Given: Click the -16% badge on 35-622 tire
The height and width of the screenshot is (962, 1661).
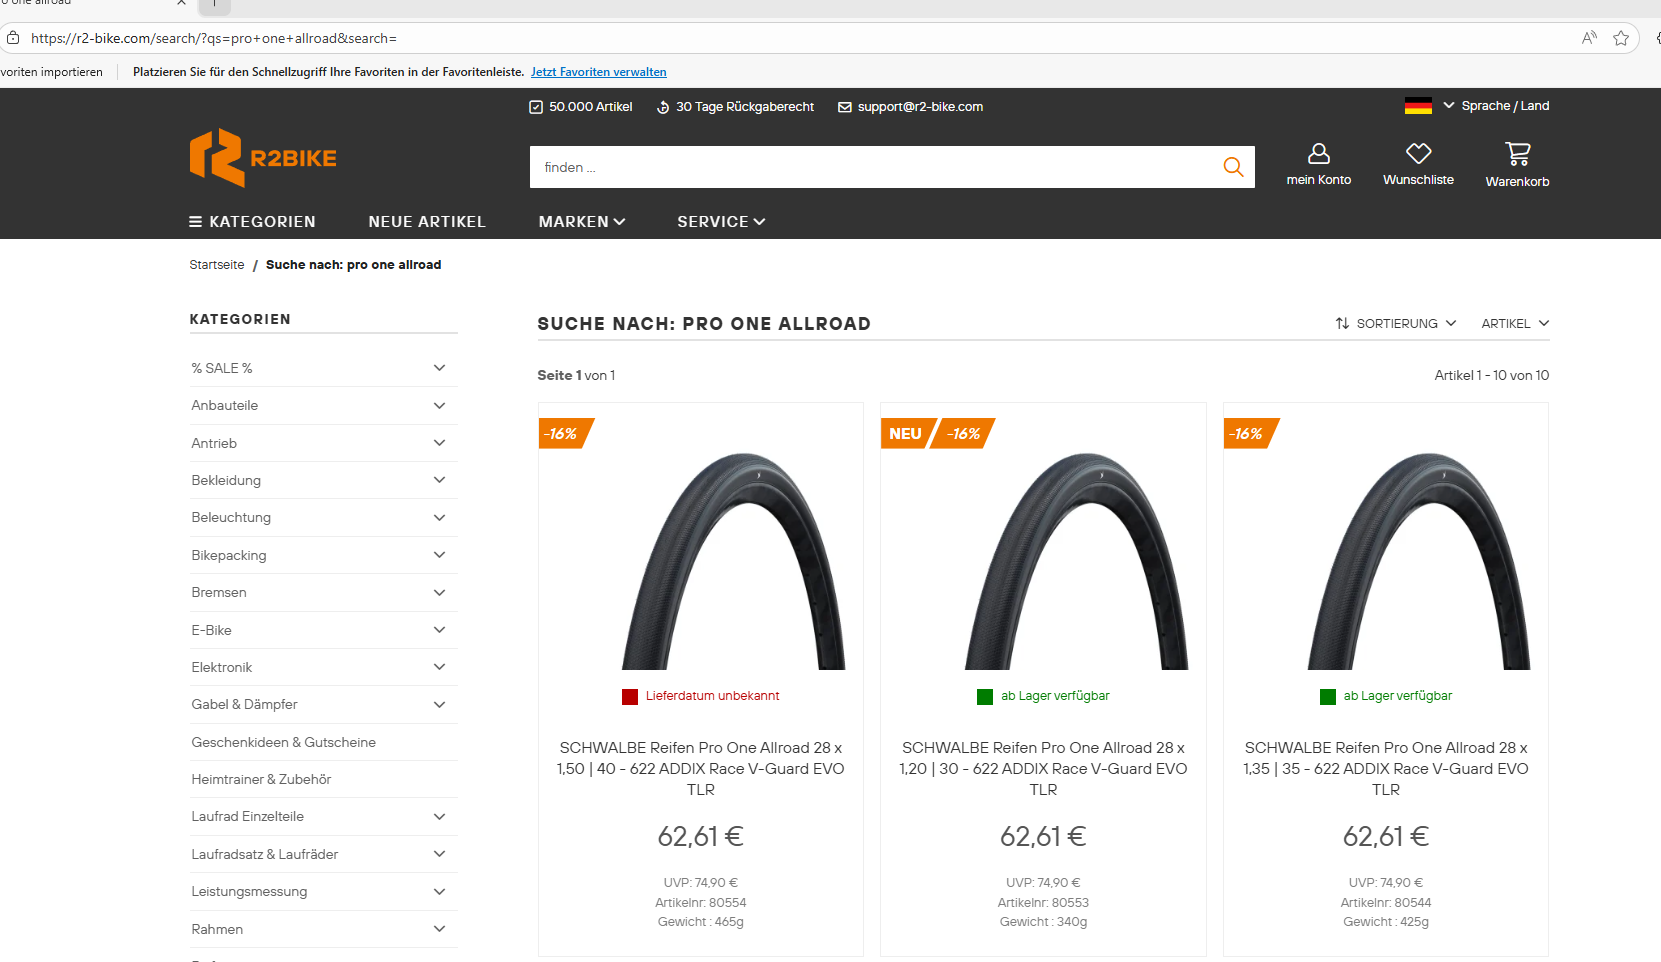Looking at the screenshot, I should [x=1250, y=434].
